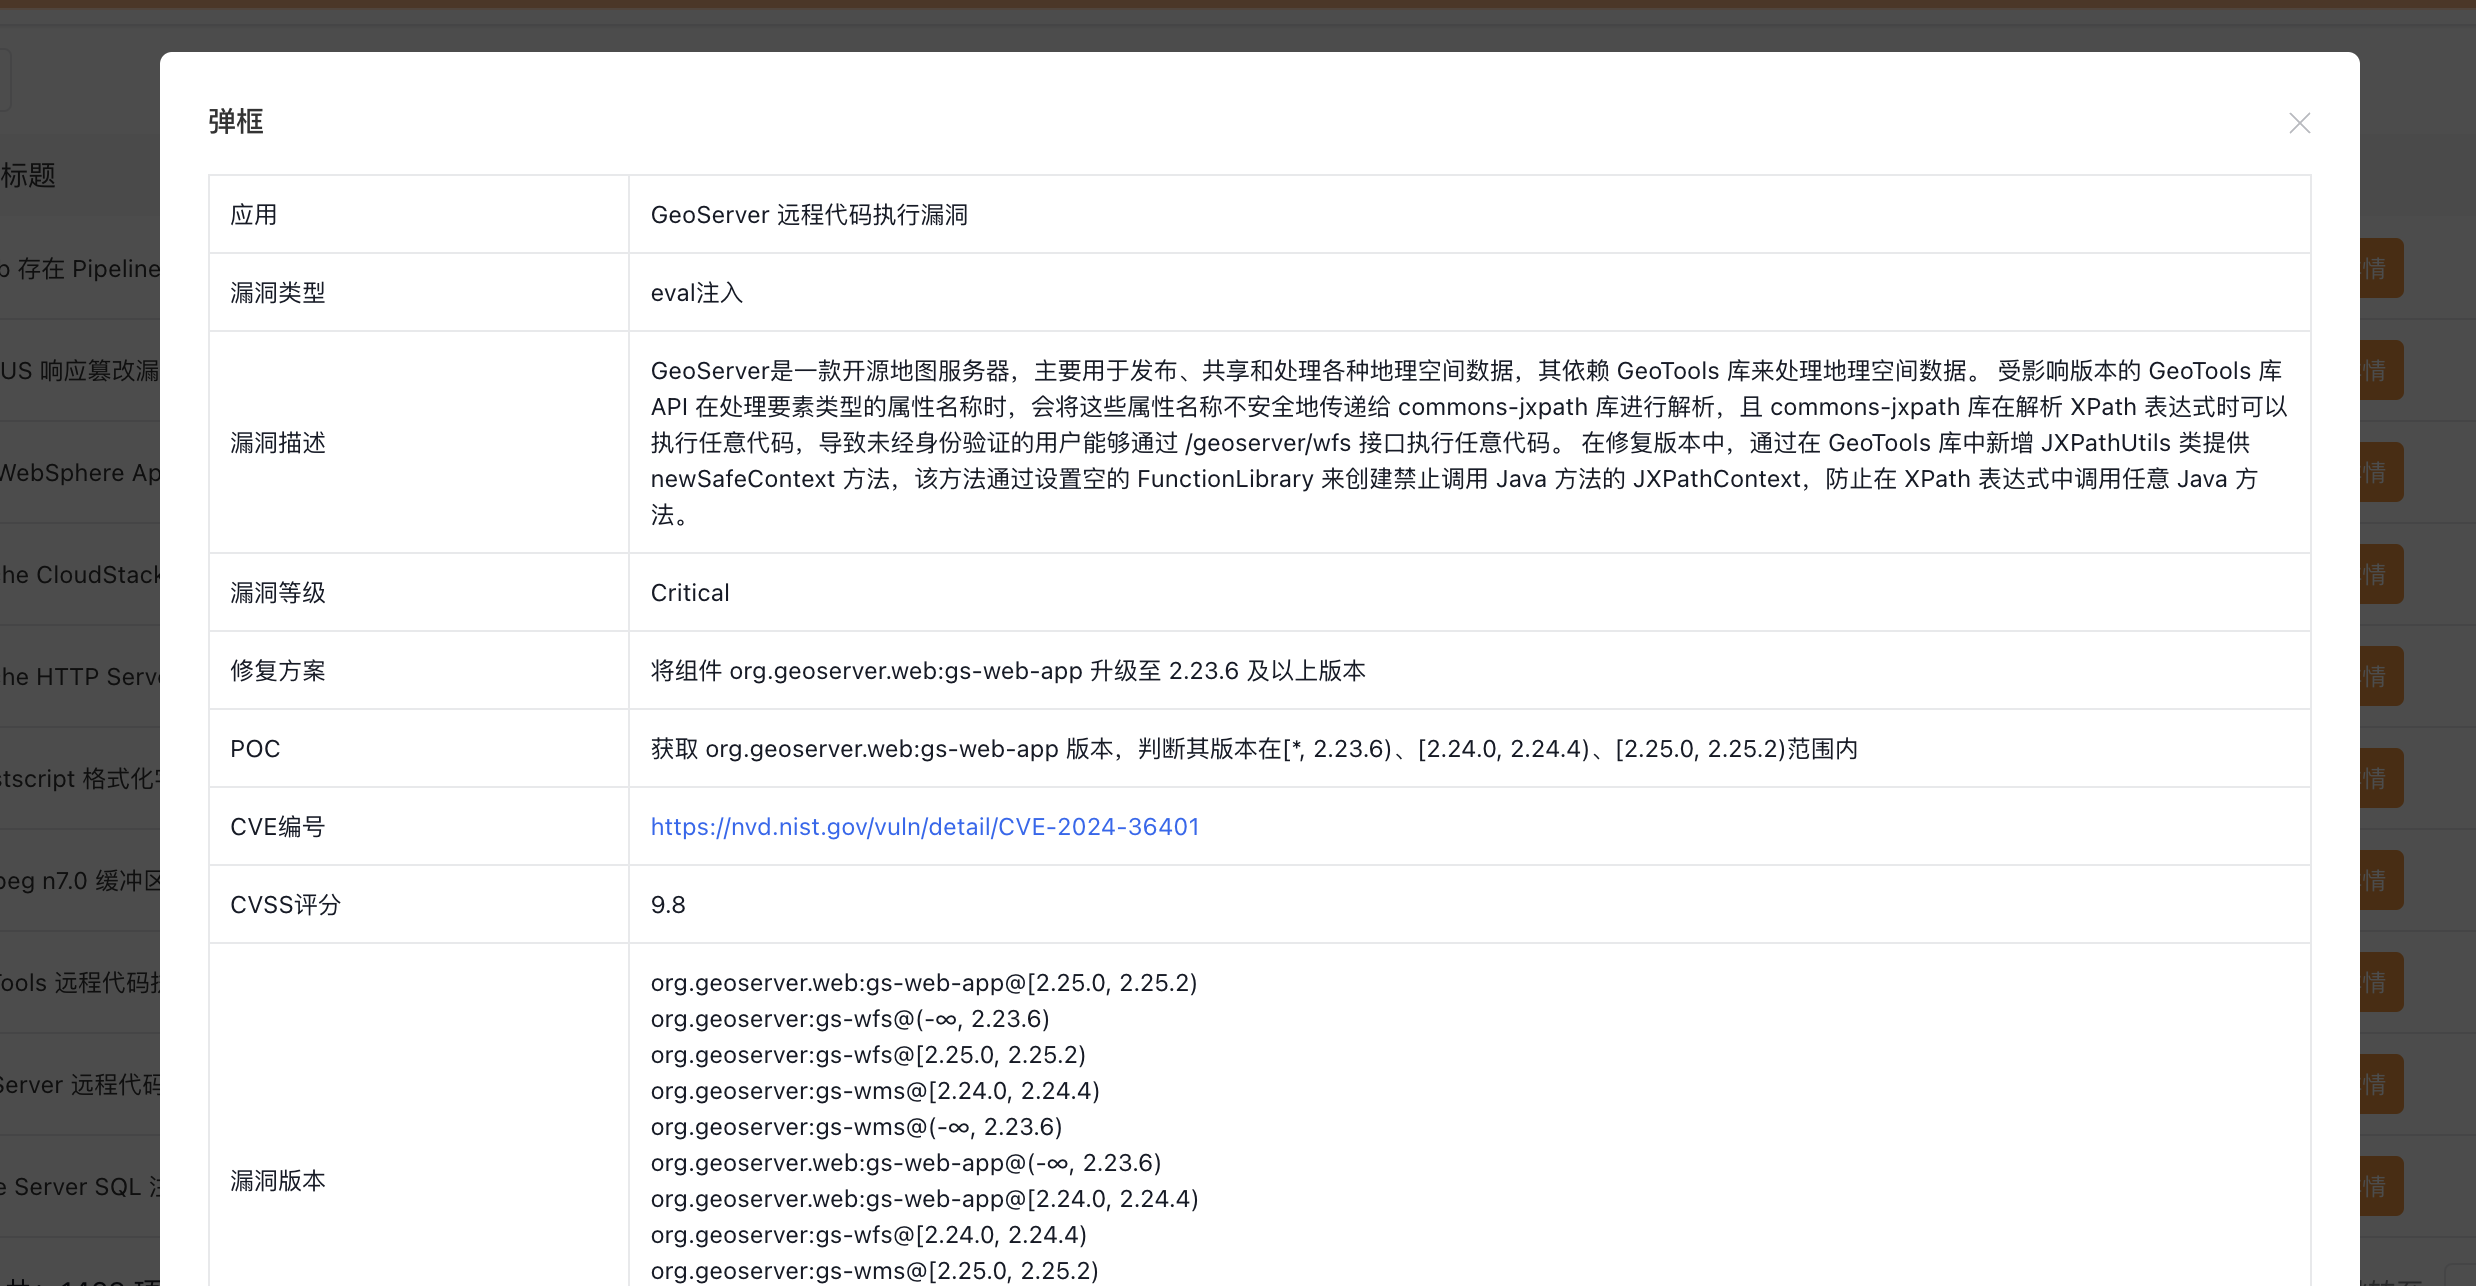This screenshot has width=2476, height=1286.
Task: Select the 9.8 CVSS score value
Action: [668, 905]
